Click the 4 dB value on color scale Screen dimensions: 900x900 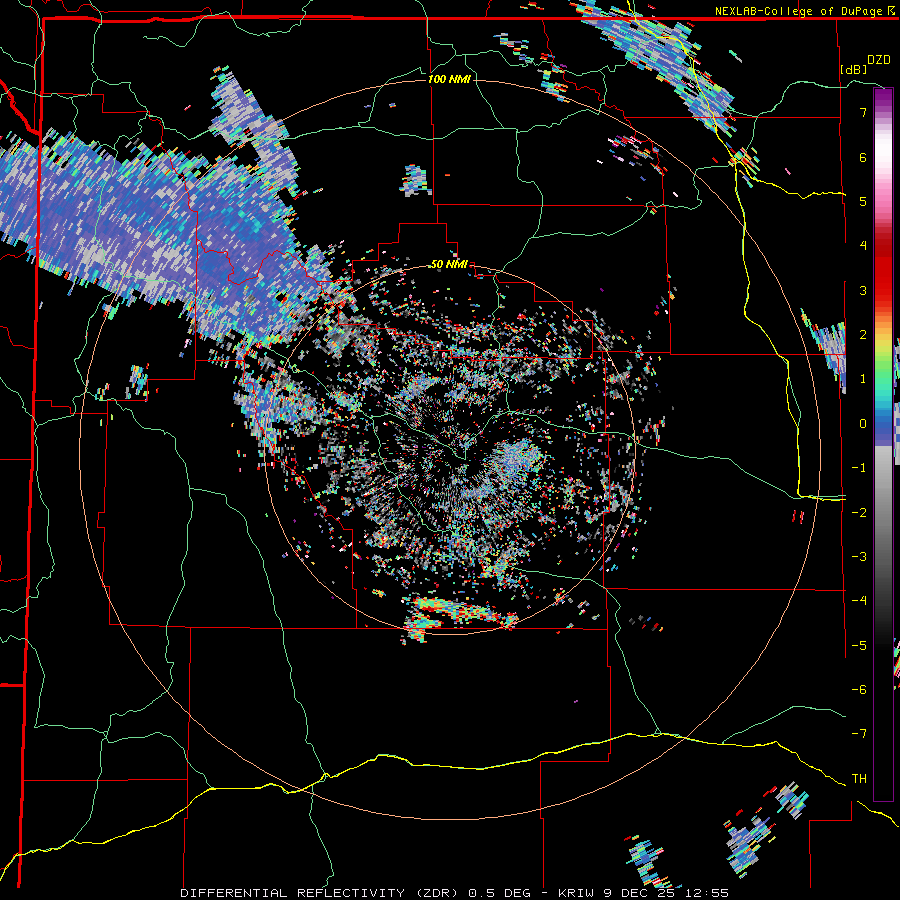click(x=863, y=246)
